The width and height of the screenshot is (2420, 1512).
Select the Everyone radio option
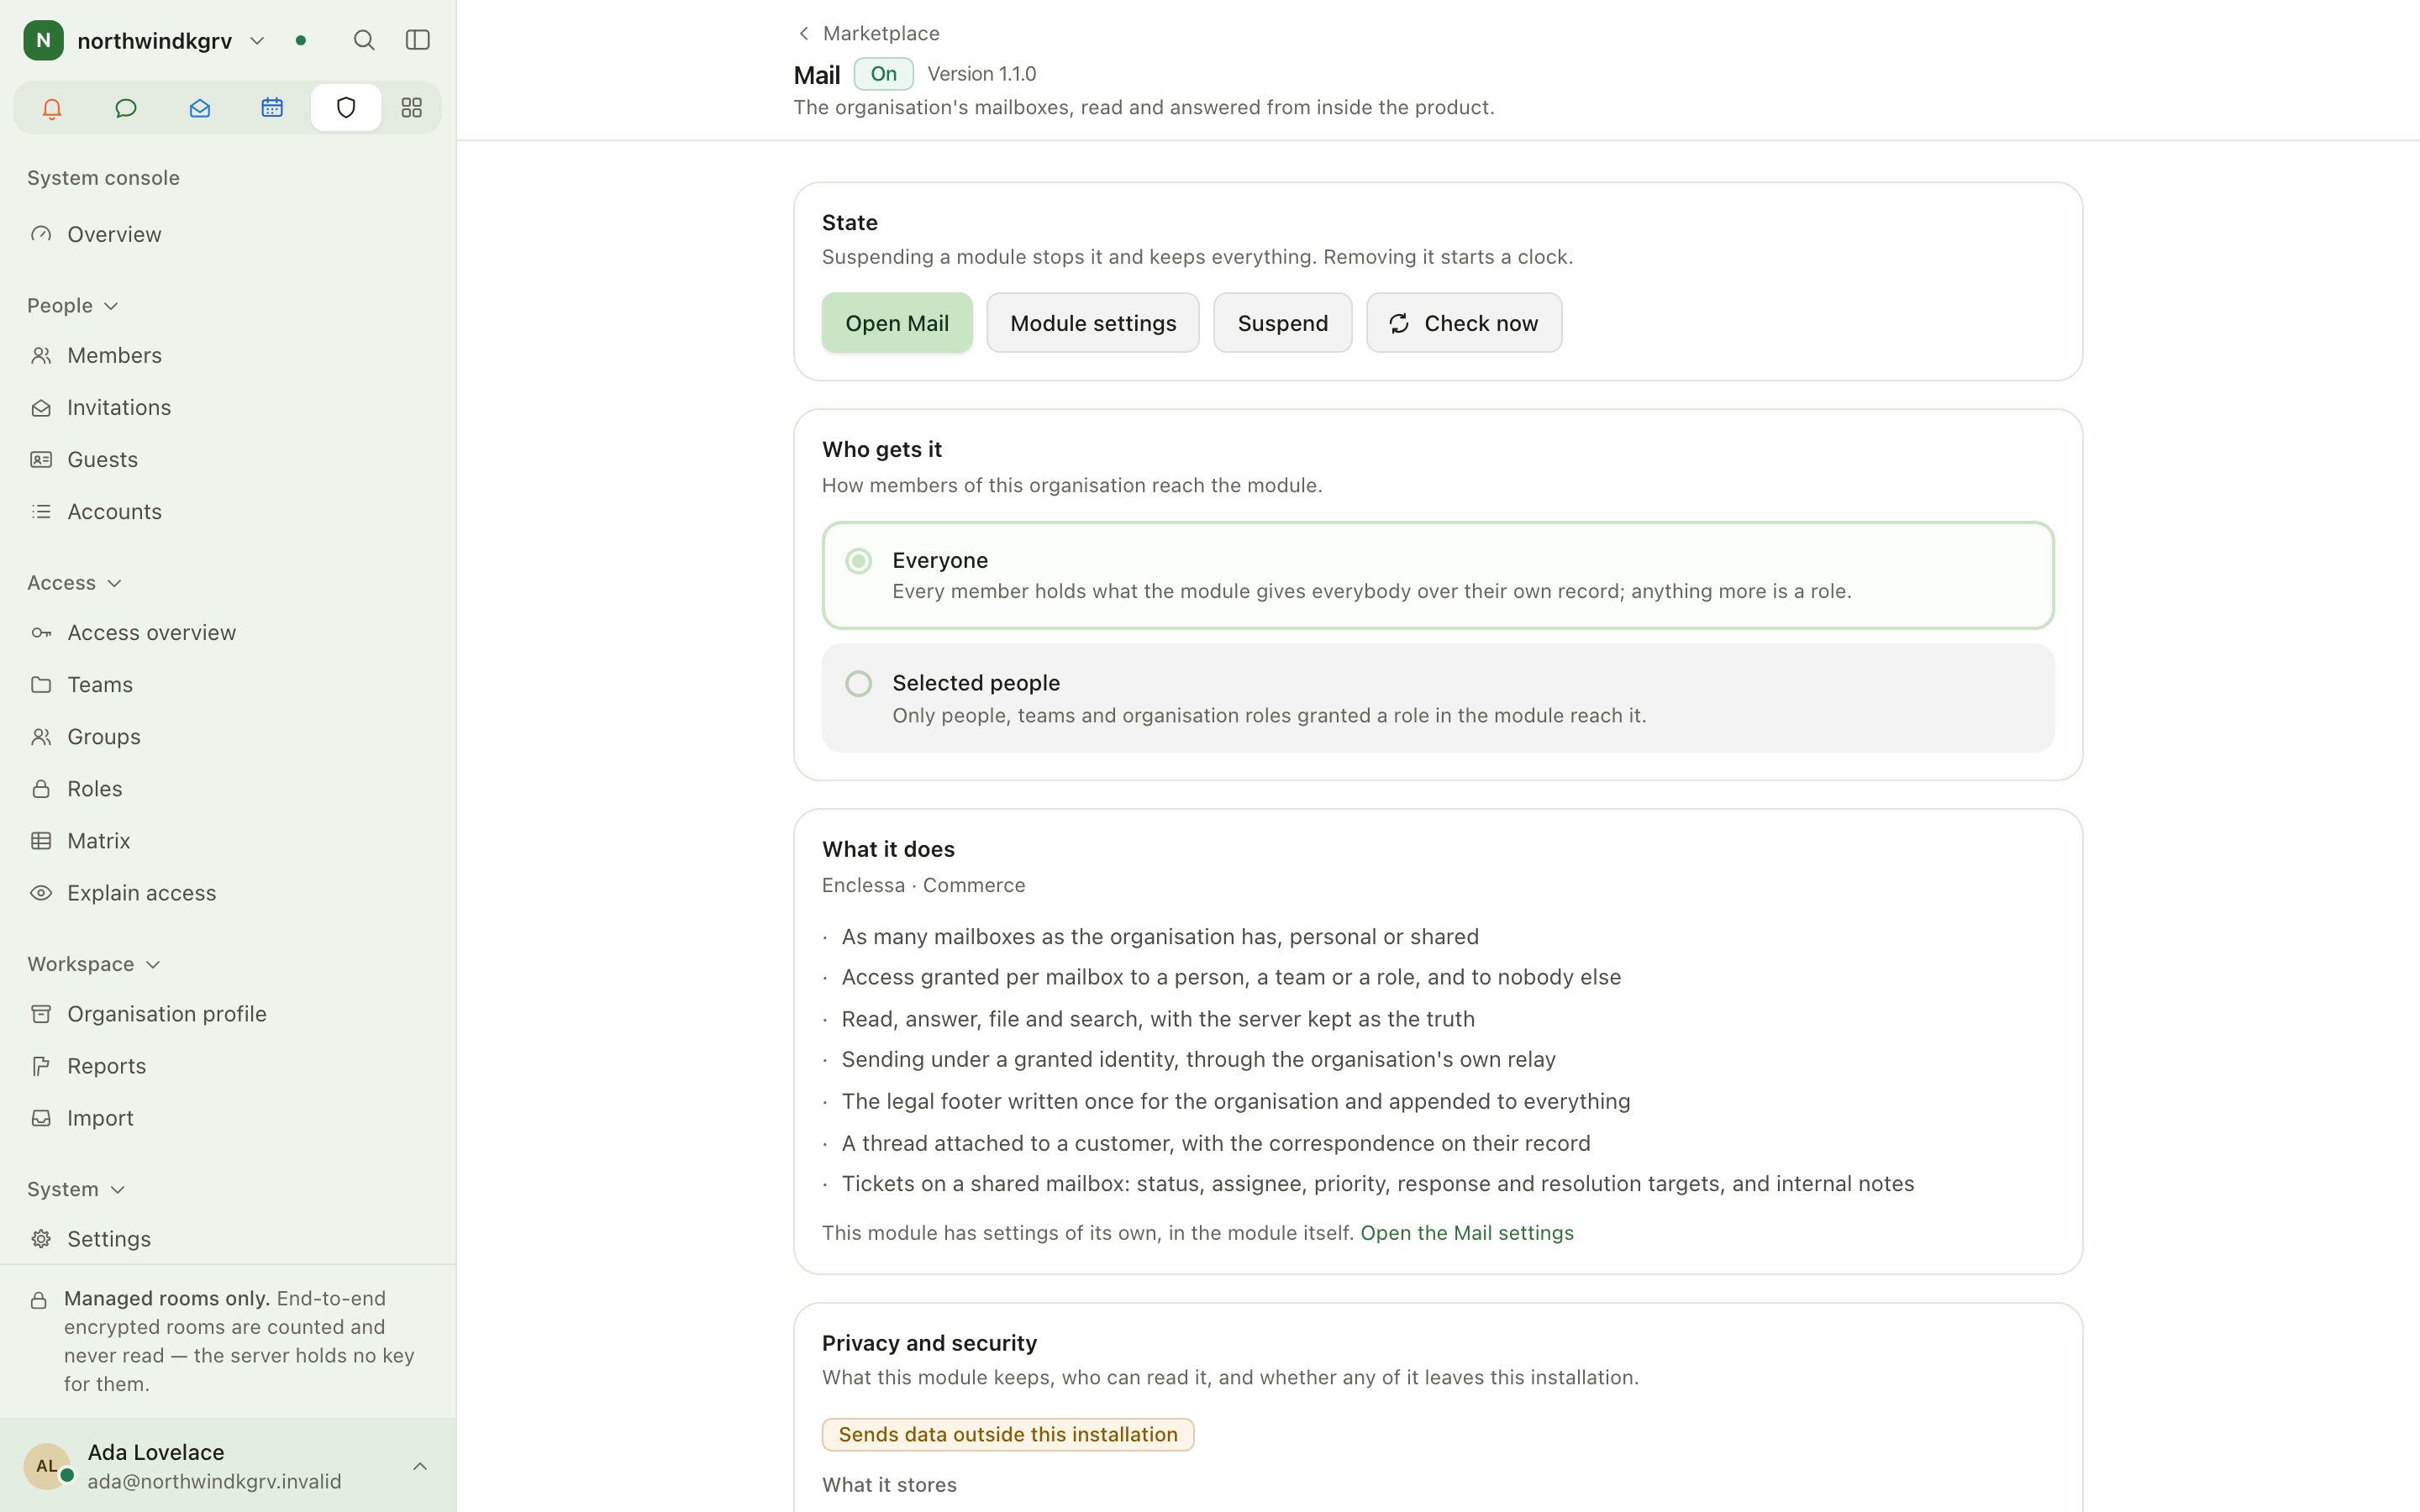(859, 561)
